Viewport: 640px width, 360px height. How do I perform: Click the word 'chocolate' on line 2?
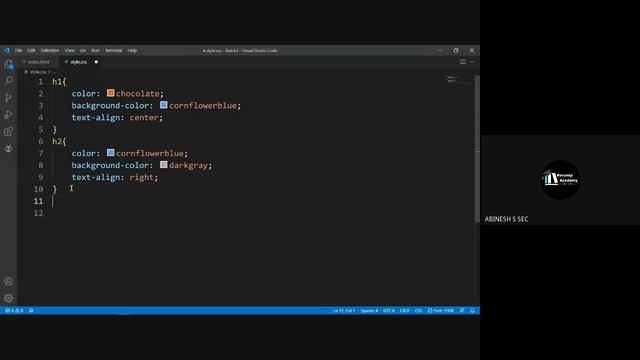138,93
